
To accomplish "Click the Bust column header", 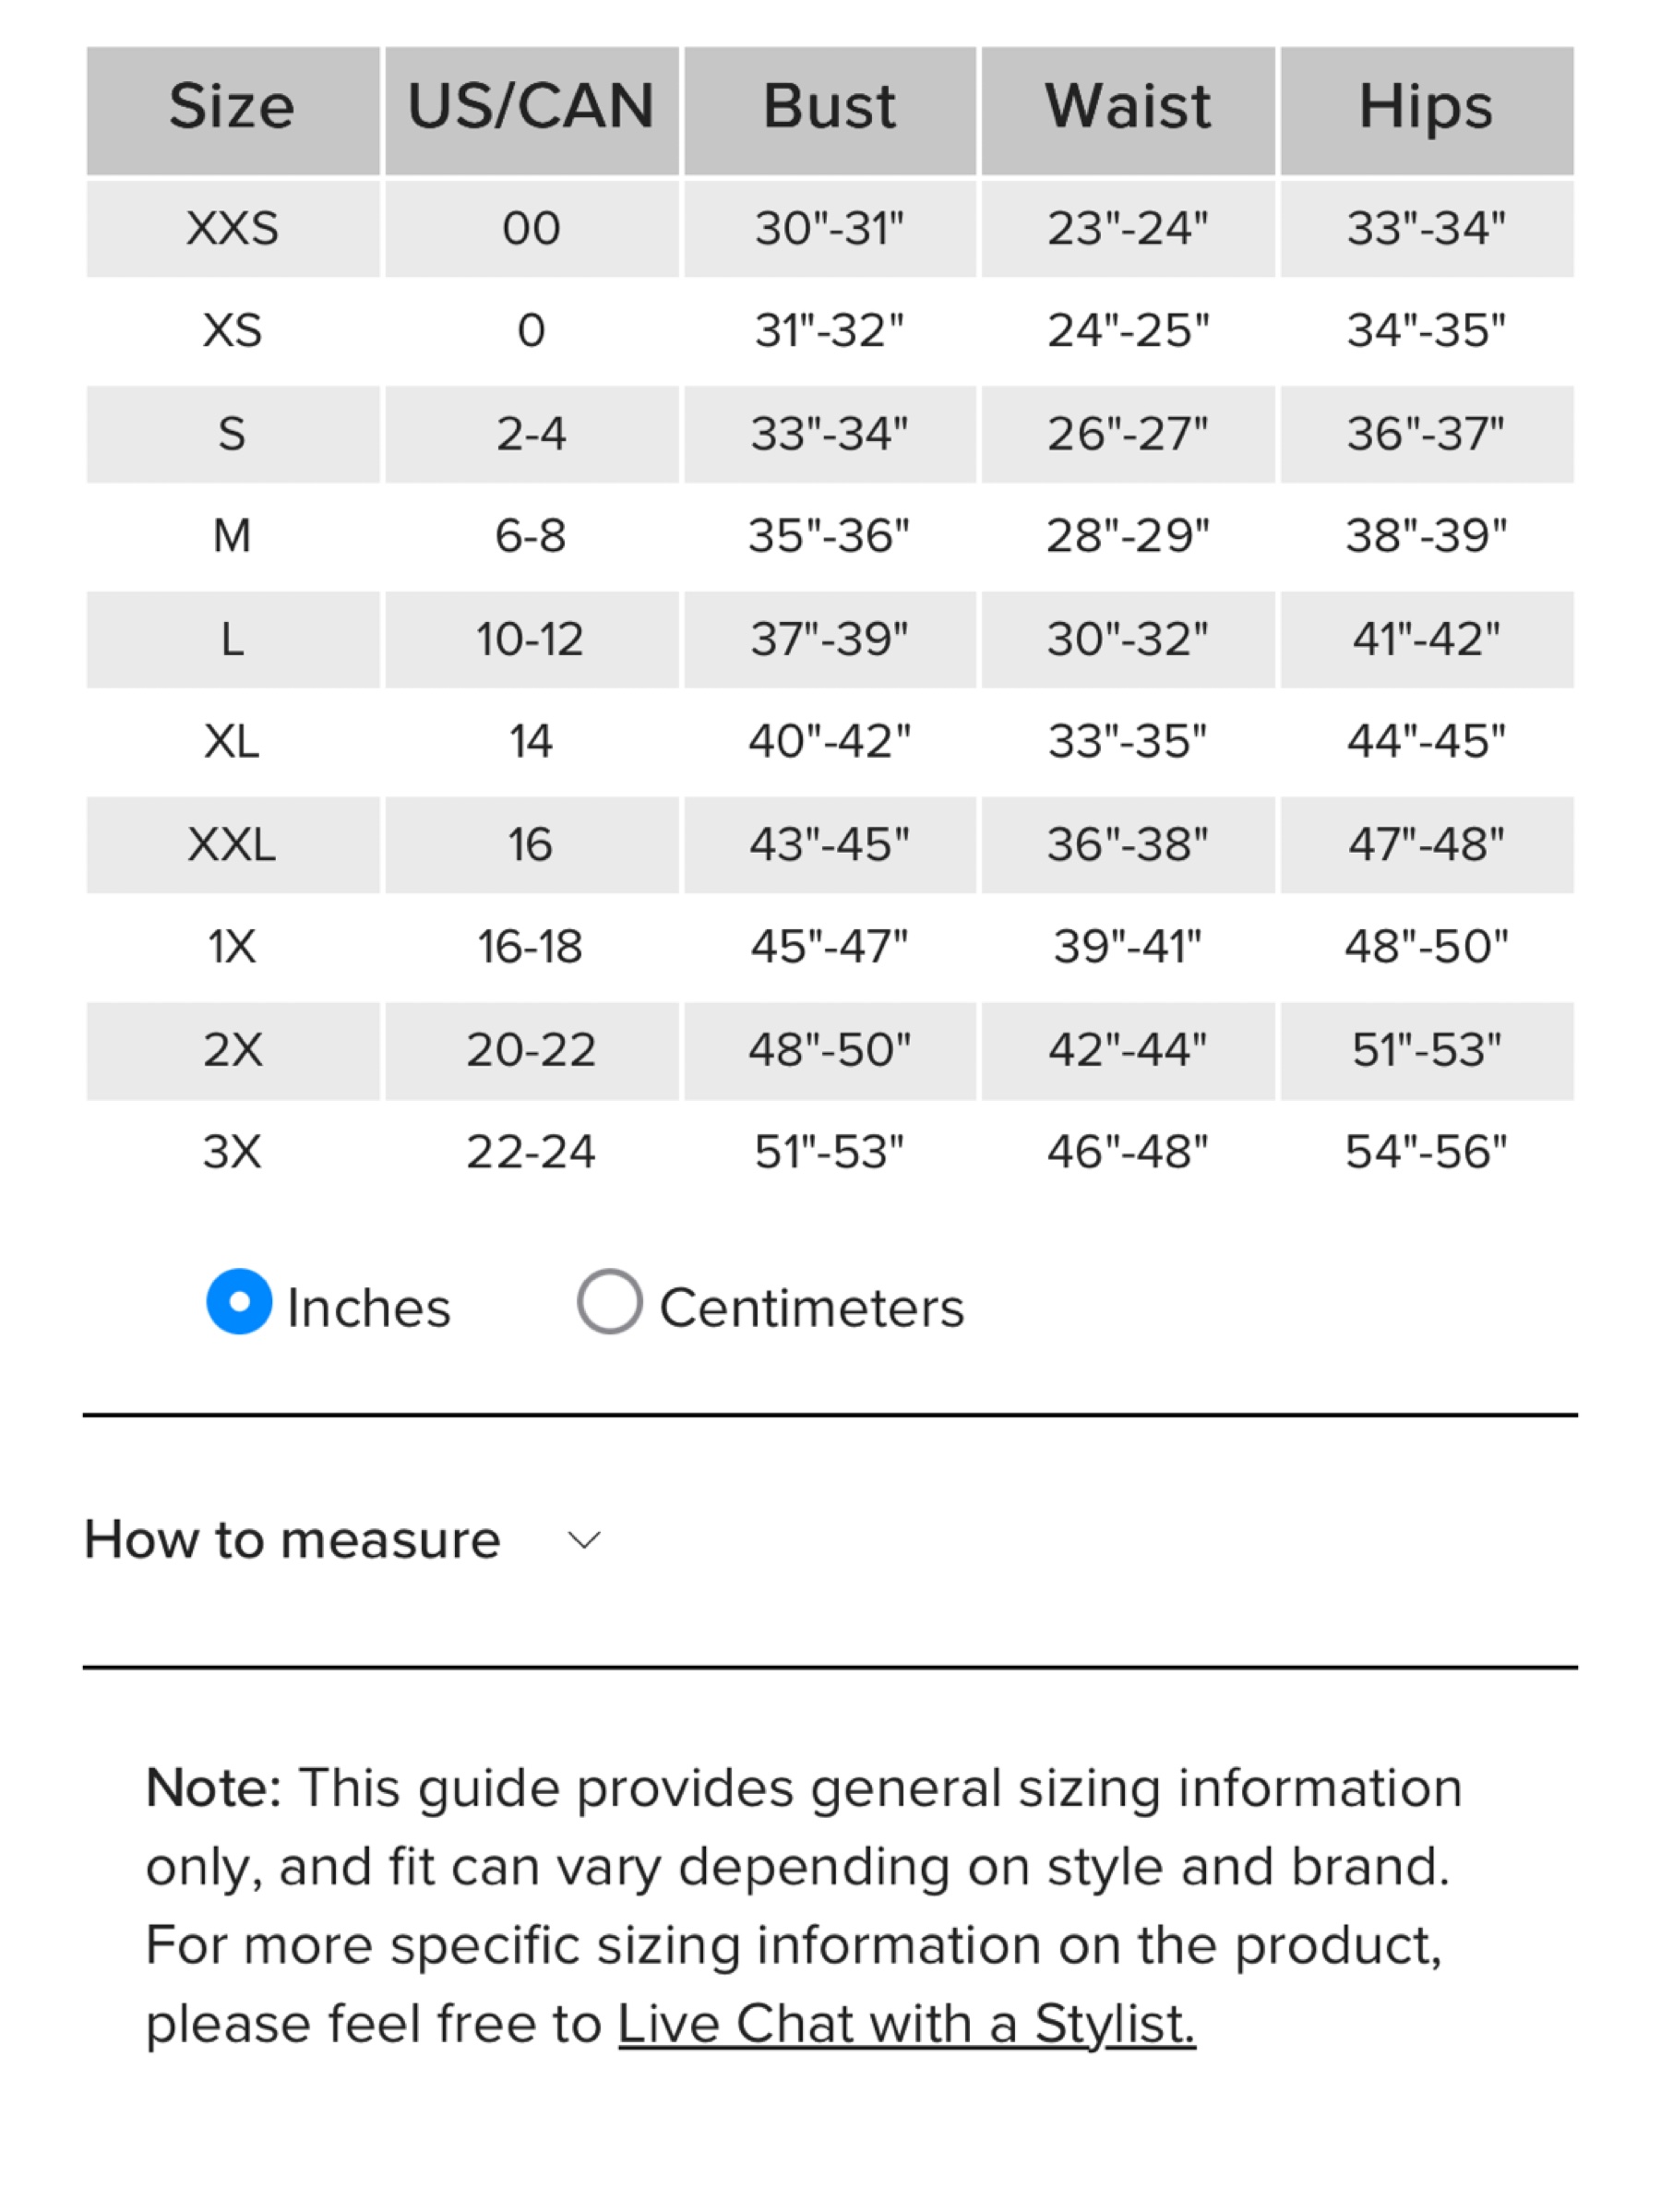I will (829, 110).
